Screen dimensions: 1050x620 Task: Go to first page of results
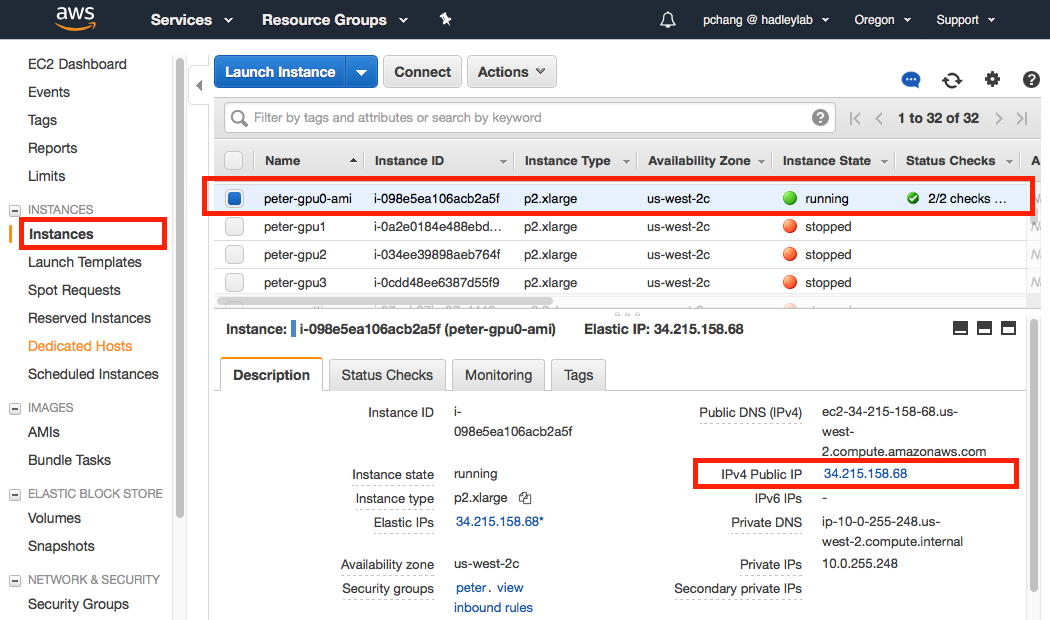tap(854, 119)
